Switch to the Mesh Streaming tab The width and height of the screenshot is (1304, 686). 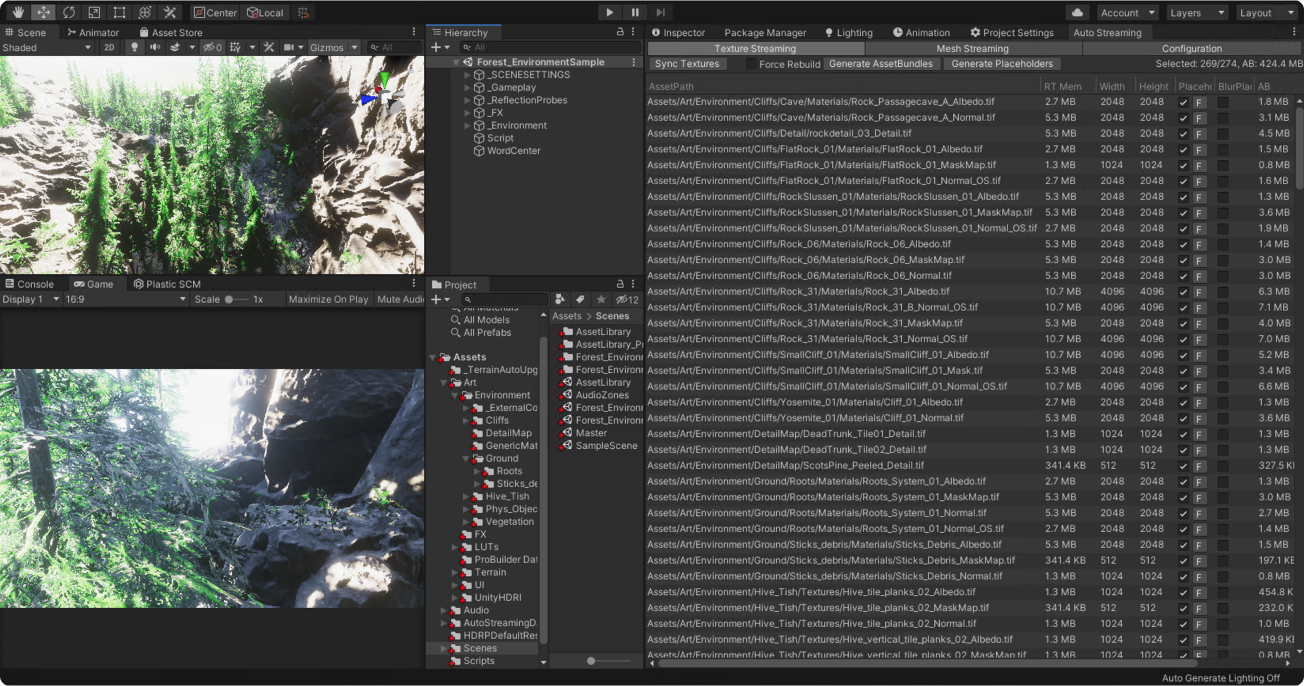[x=972, y=48]
